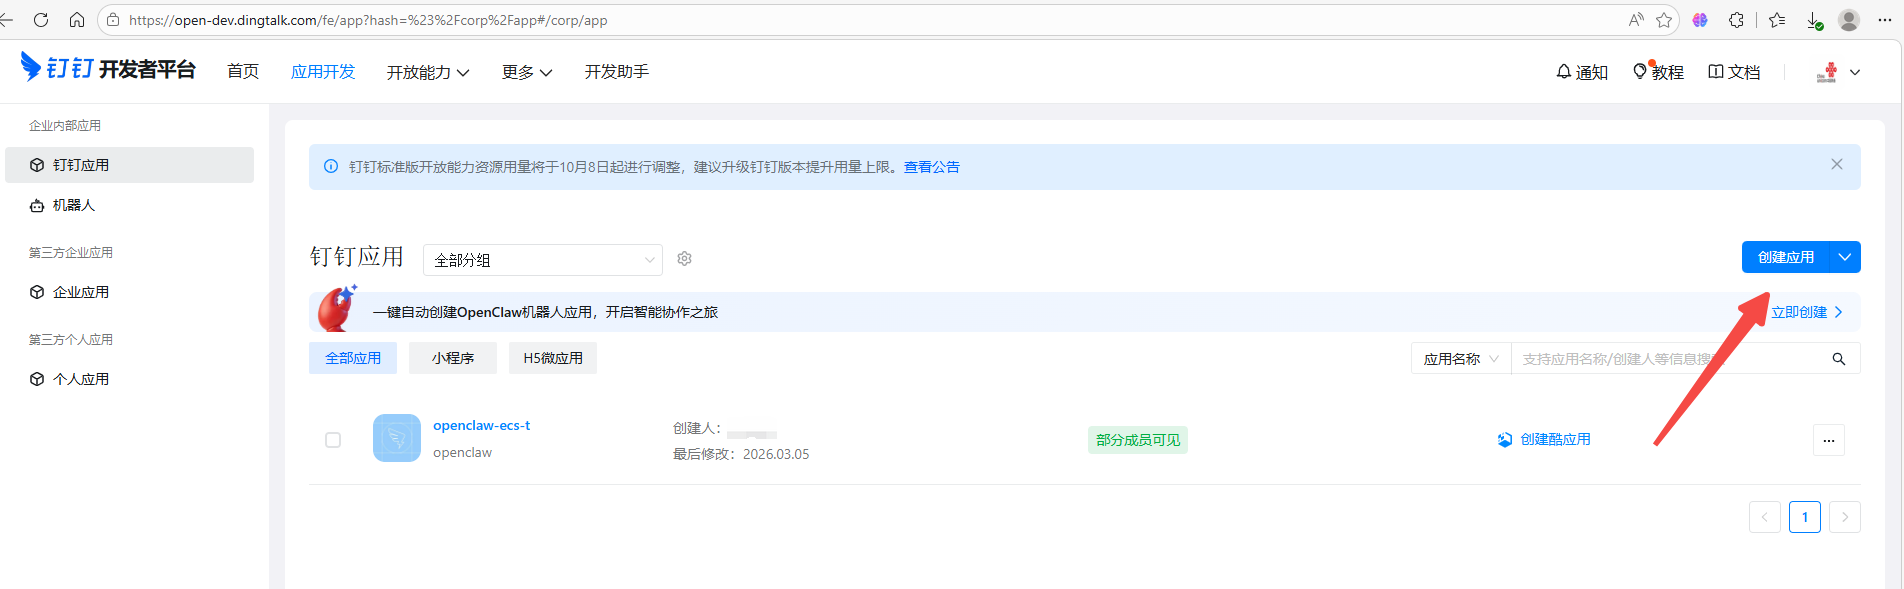Go to previous page arrow

click(x=1765, y=517)
